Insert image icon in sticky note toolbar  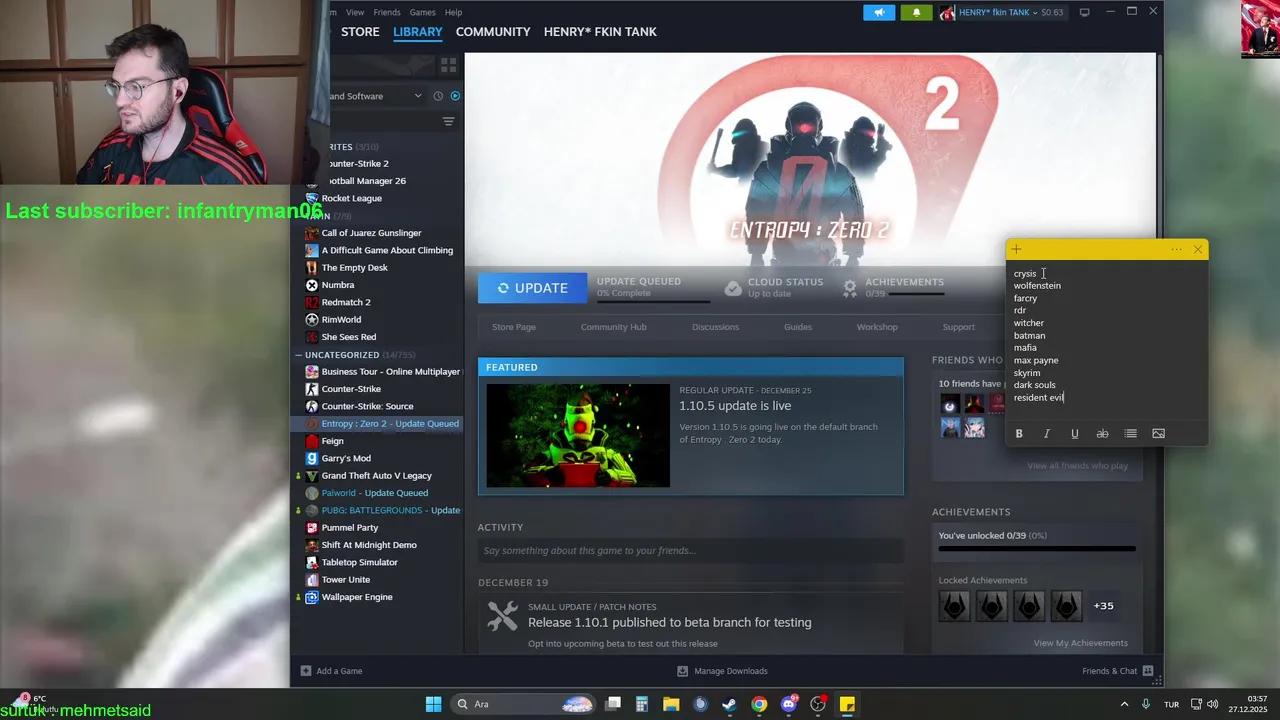(1158, 434)
